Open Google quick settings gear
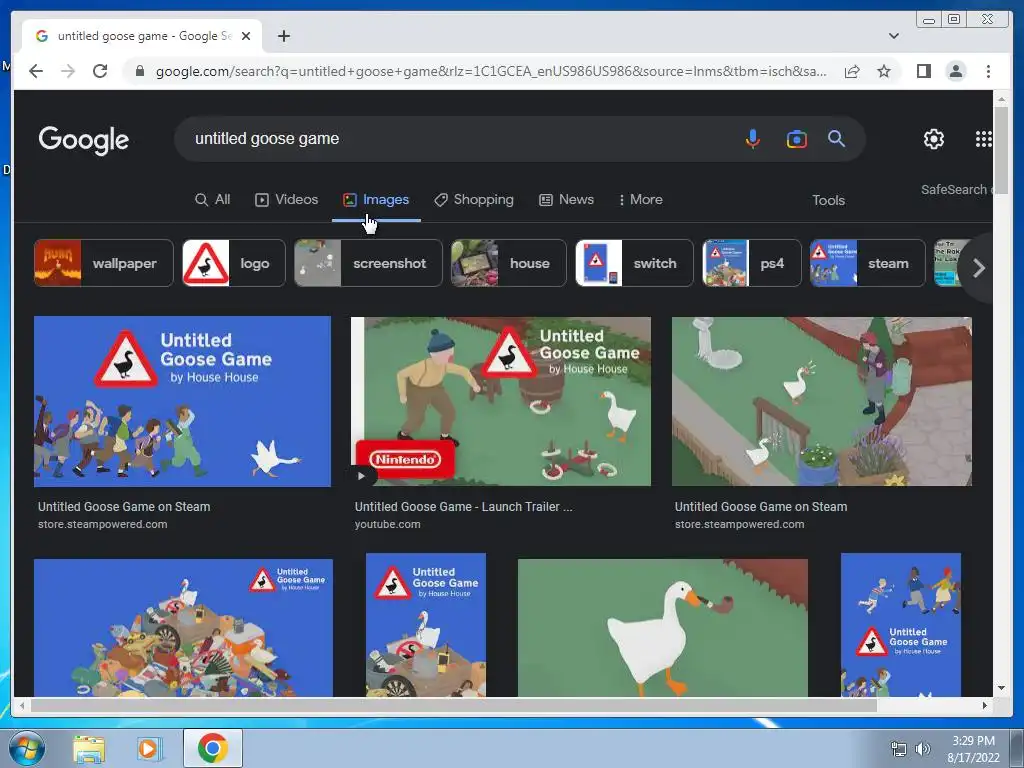1024x768 pixels. point(933,139)
